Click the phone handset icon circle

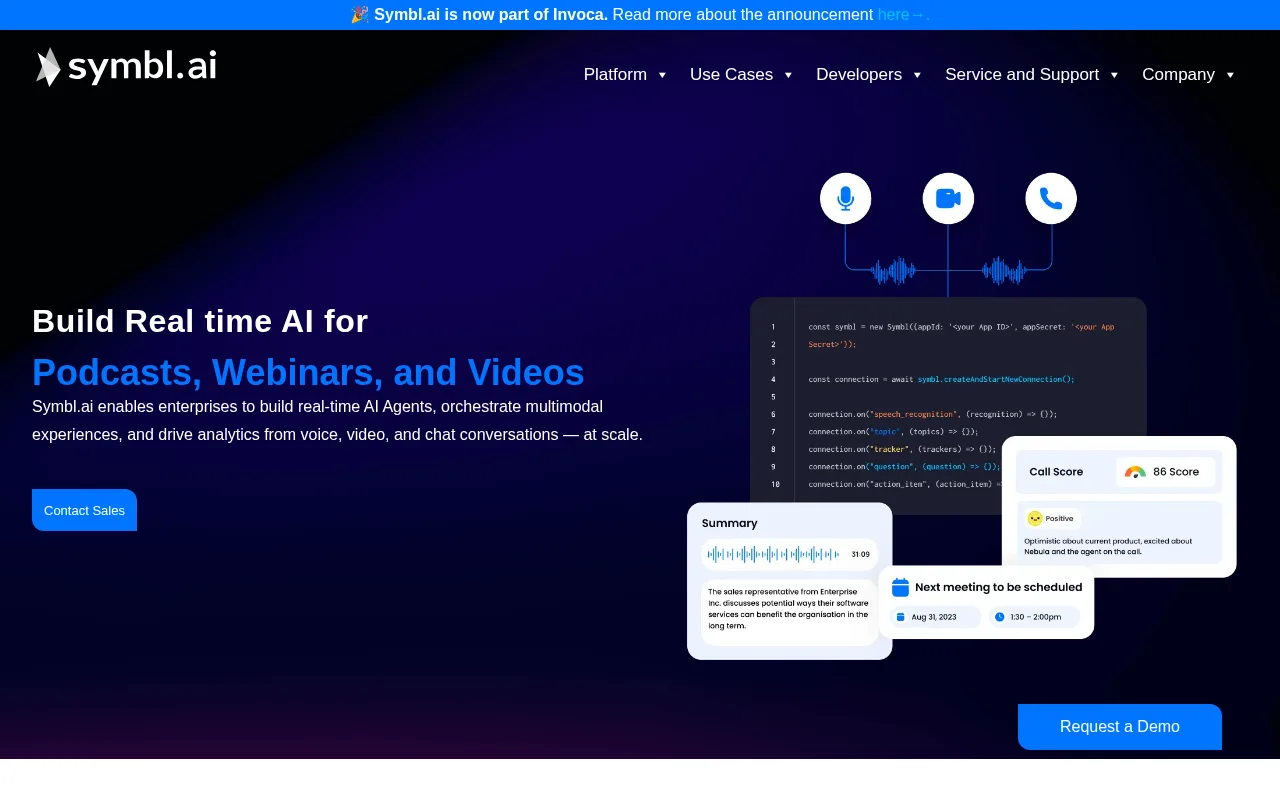point(1051,198)
